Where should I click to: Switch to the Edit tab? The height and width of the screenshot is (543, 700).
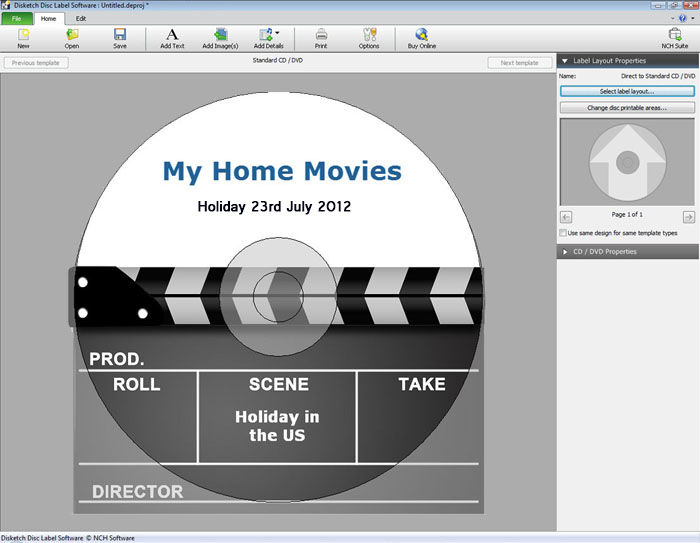[81, 19]
